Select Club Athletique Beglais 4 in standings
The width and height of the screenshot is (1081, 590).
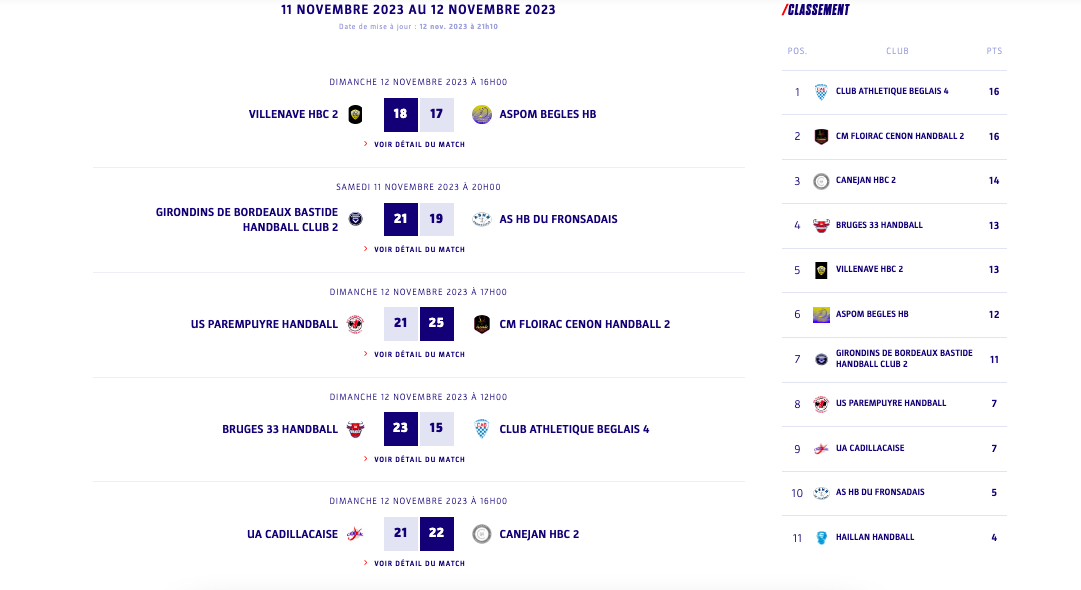[892, 92]
